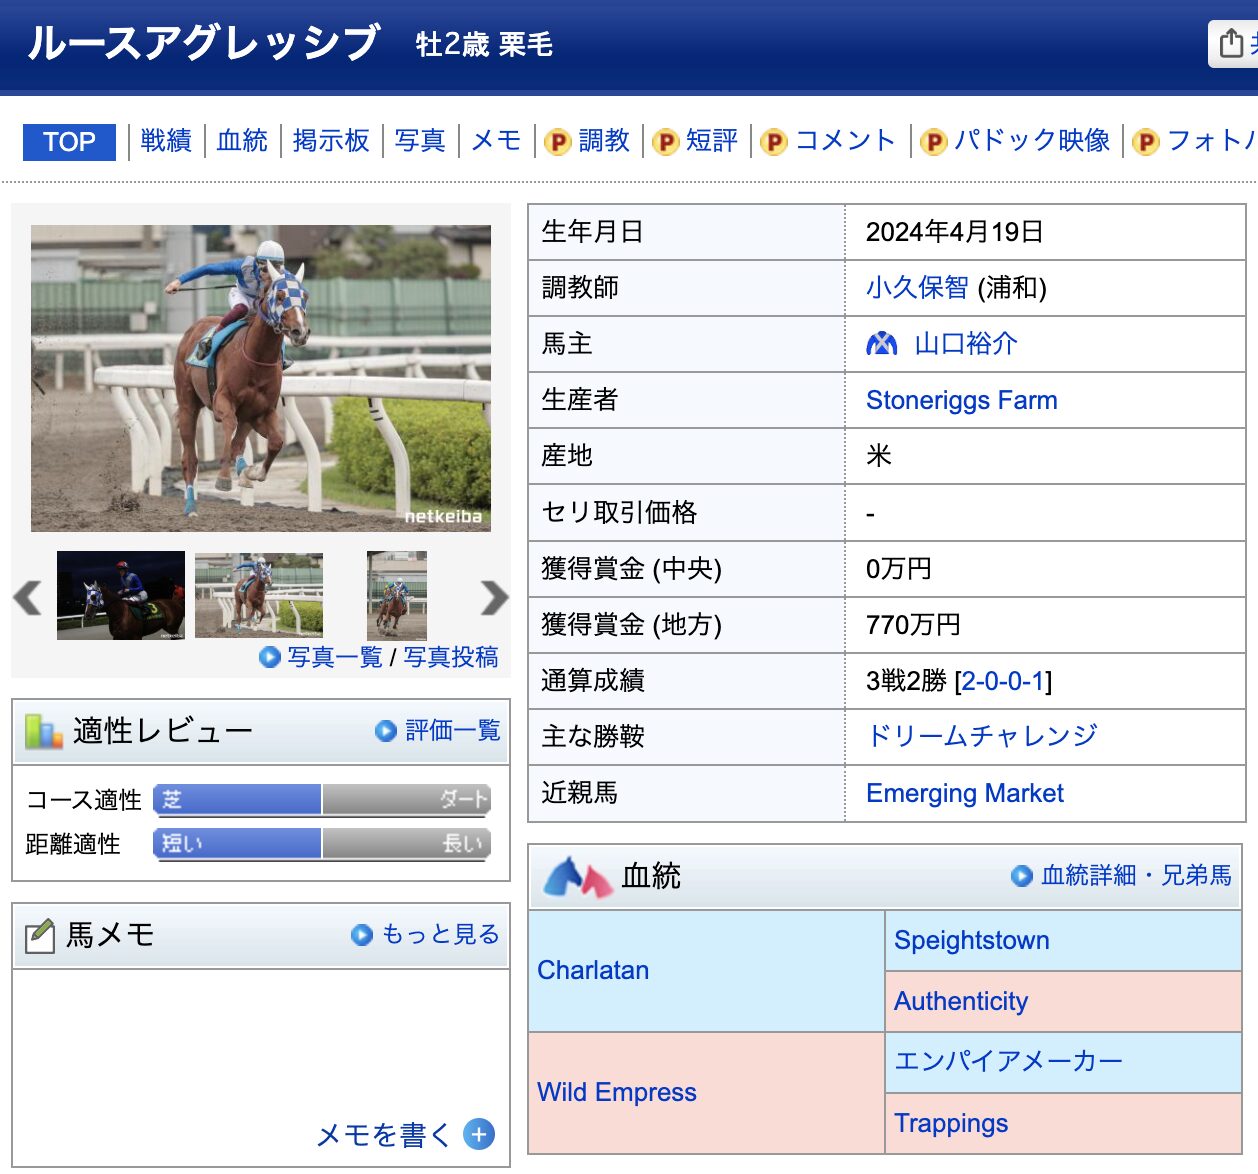This screenshot has width=1258, height=1174.
Task: Open the premium 調教 tab
Action: (604, 141)
